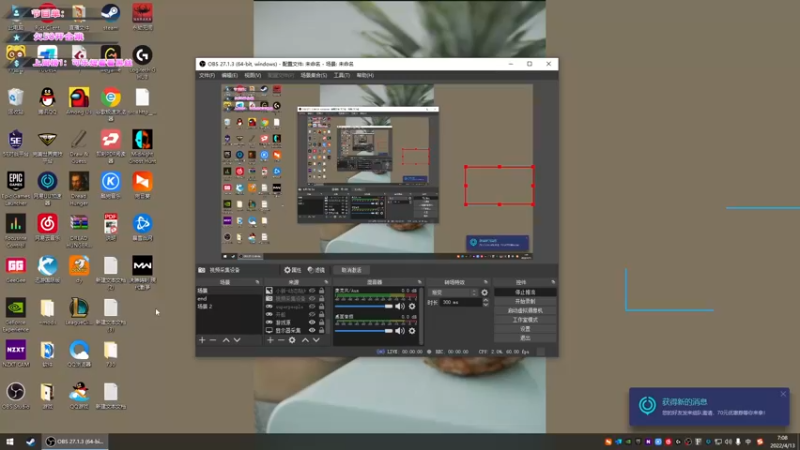Click 启动虚拟摄像机 virtual camera button
Screen dimensions: 800x450
tap(525, 310)
